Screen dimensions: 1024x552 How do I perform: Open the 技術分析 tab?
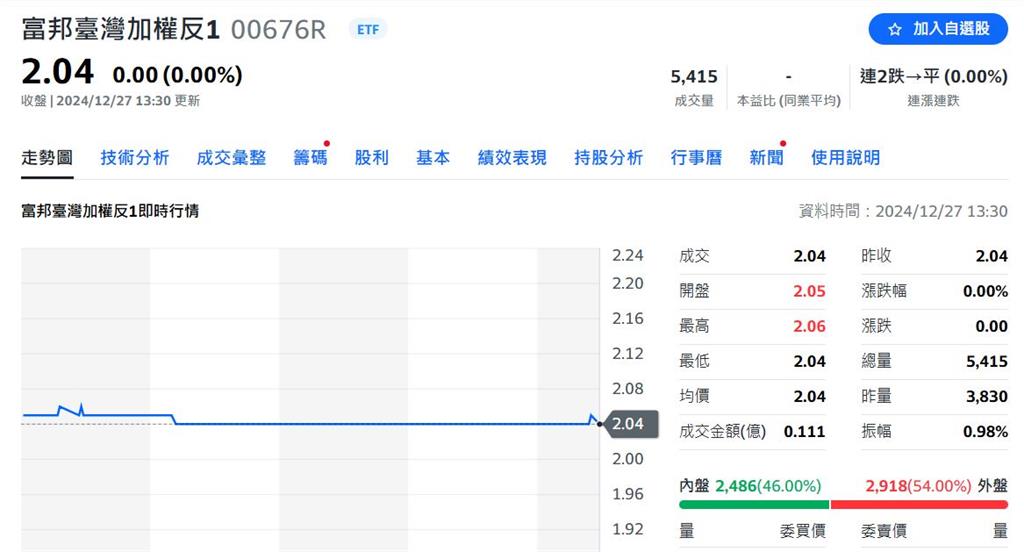coord(135,157)
